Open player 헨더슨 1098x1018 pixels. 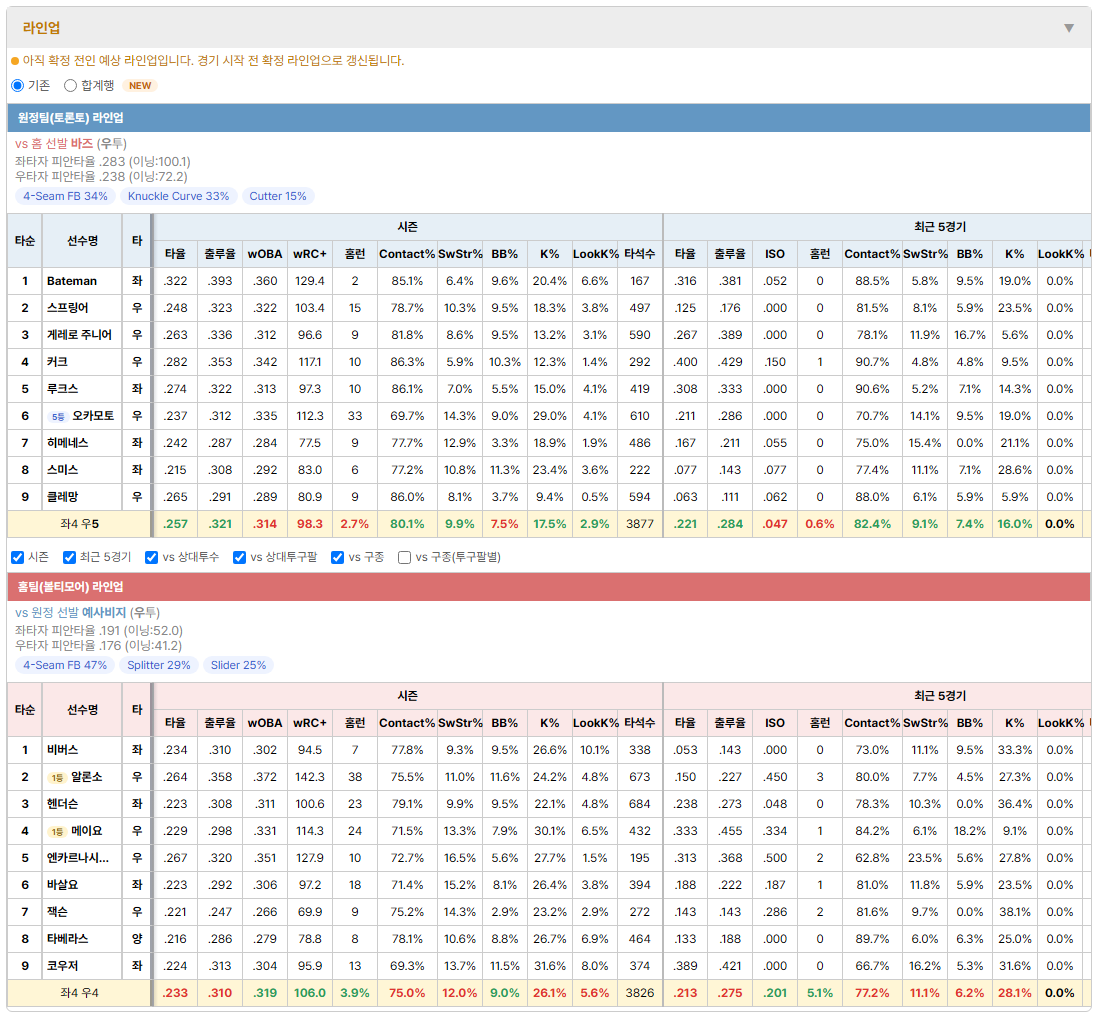point(62,804)
